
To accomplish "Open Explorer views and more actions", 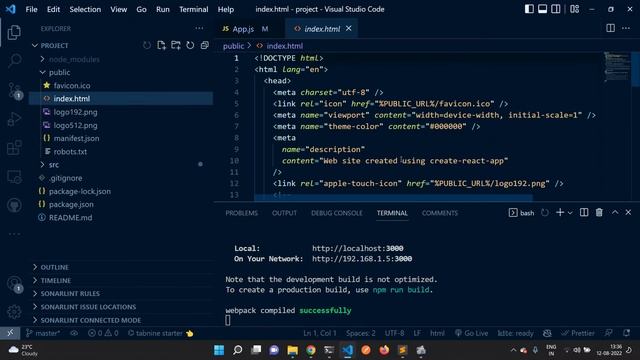I will click(x=199, y=28).
